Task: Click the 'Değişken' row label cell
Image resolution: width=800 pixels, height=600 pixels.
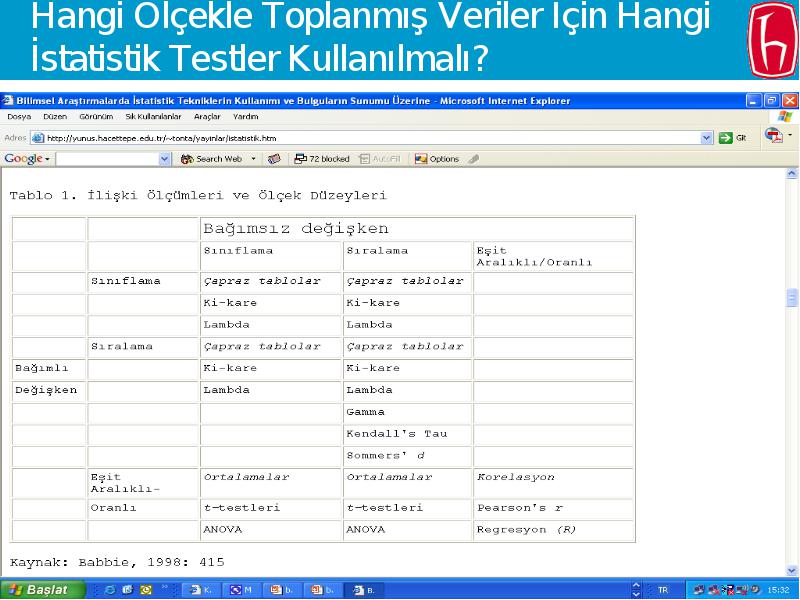Action: (x=49, y=391)
